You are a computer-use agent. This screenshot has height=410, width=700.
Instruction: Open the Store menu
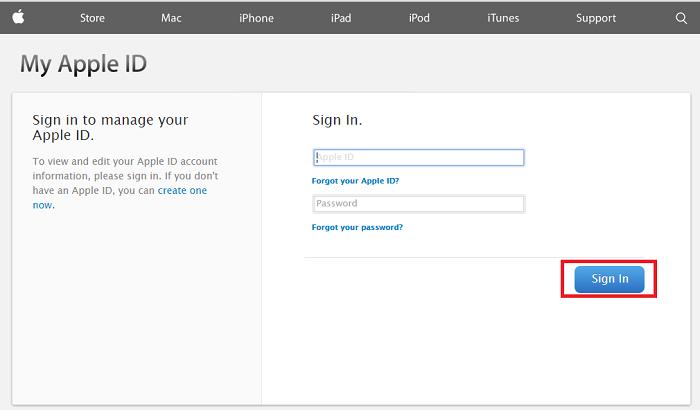92,18
